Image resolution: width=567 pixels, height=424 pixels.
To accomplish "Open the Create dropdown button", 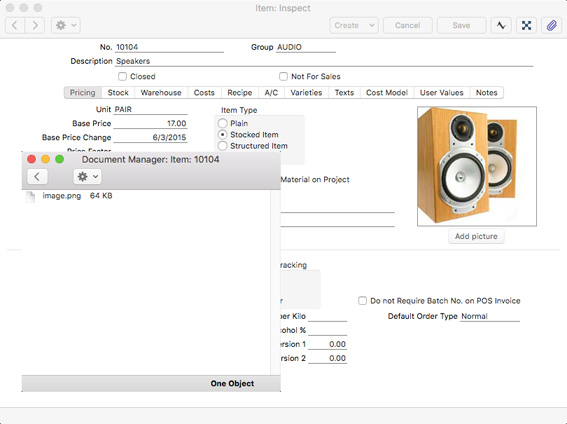I will 354,25.
